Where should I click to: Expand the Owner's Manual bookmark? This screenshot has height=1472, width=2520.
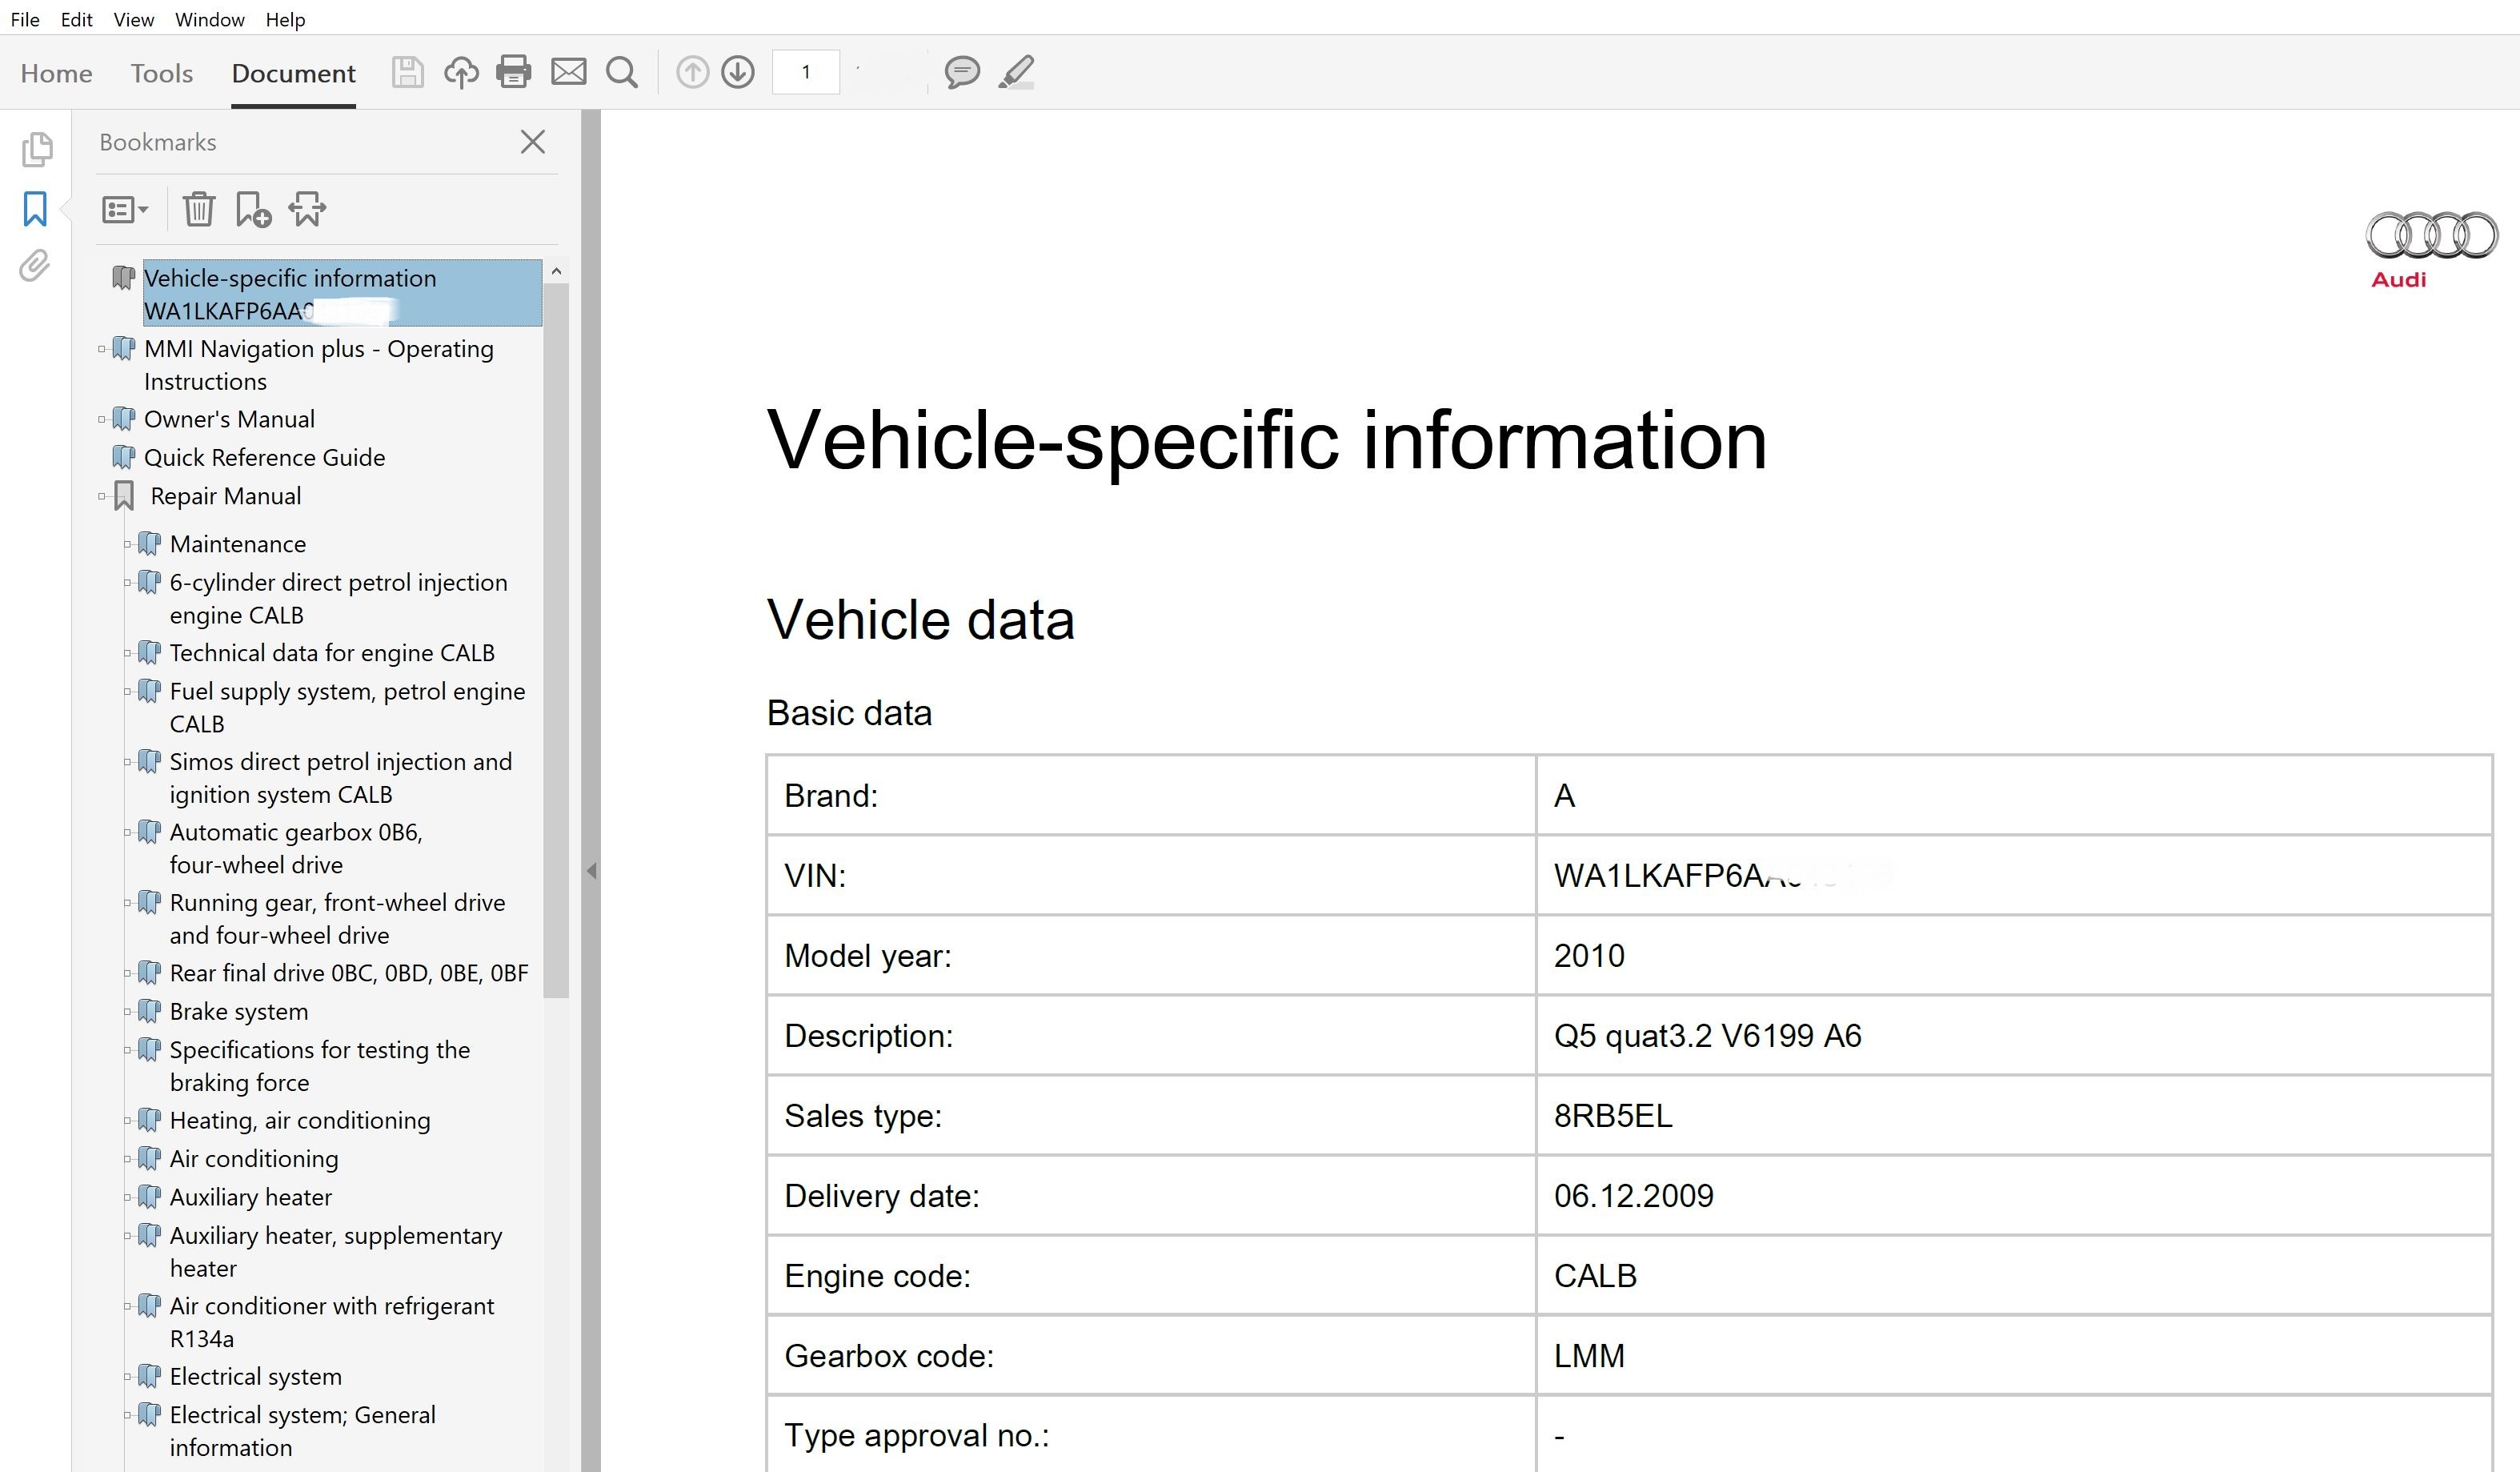pos(102,419)
